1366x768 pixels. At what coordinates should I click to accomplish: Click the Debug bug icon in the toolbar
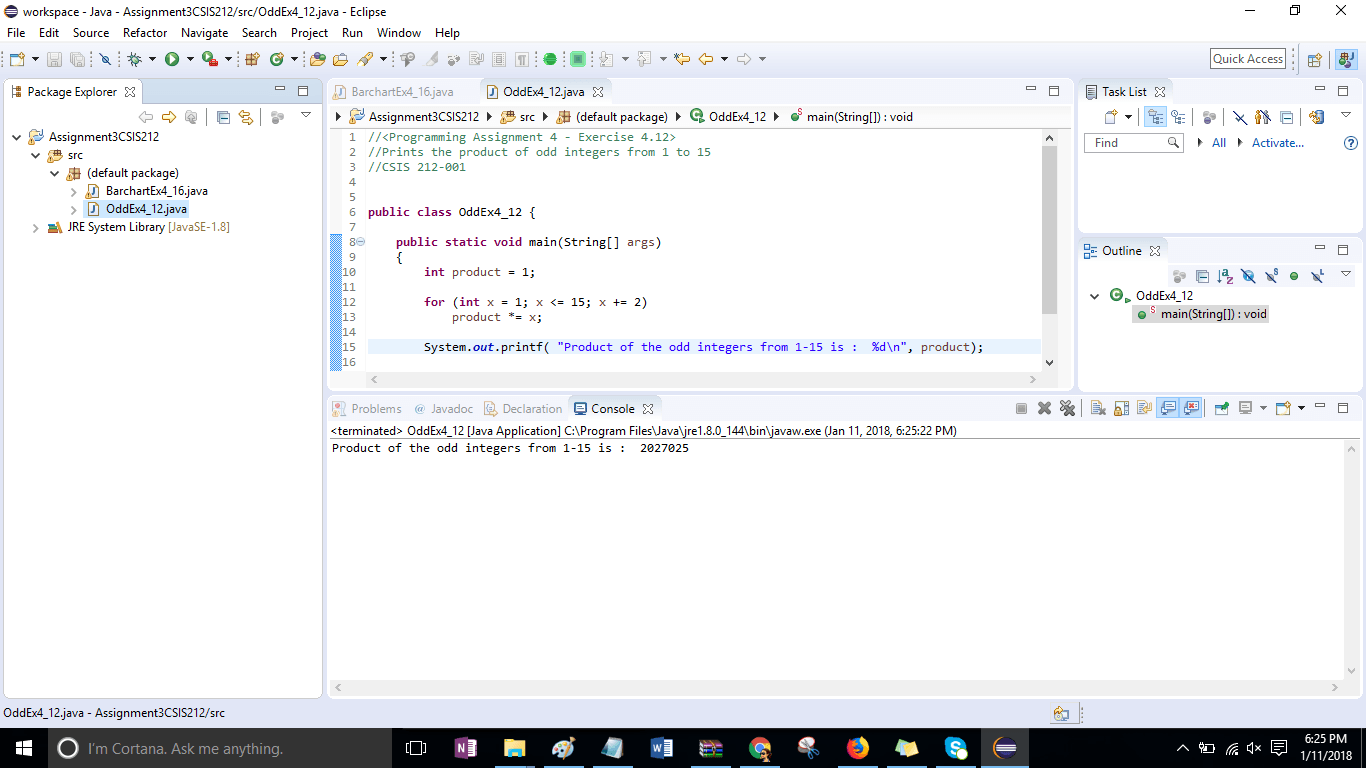click(135, 59)
